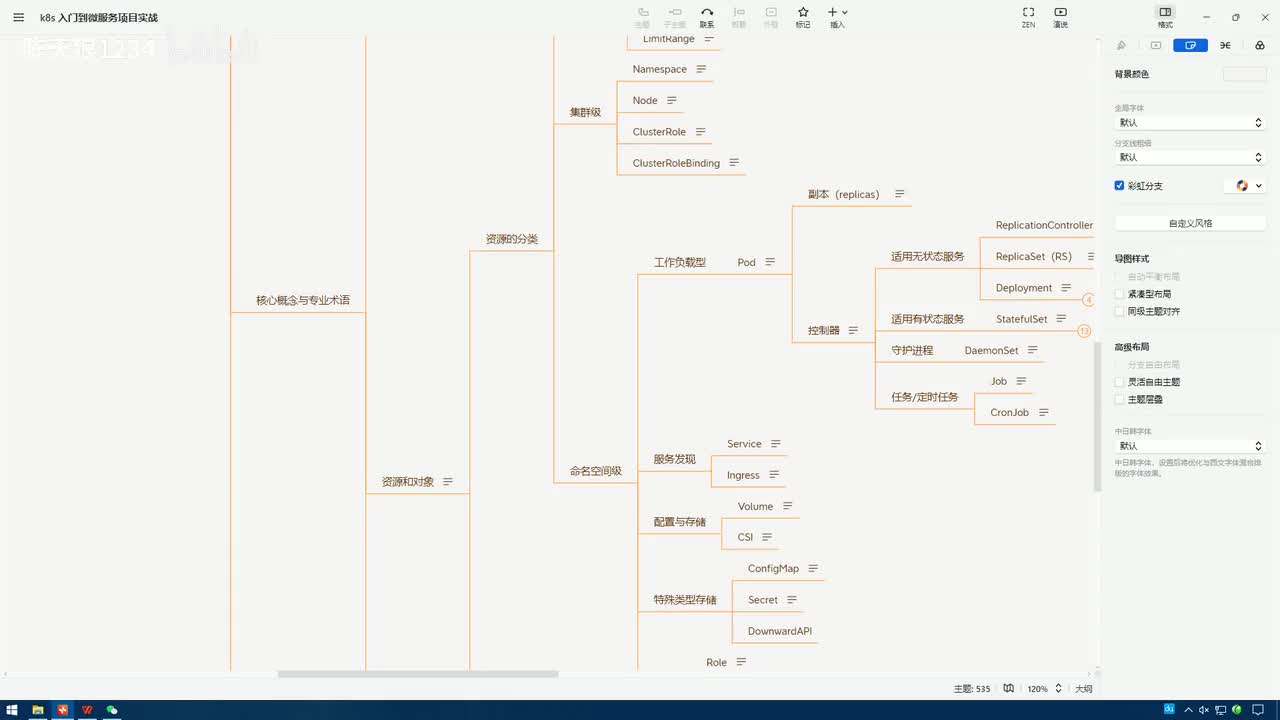The image size is (1280, 720).
Task: Open note icon on CronJob topic
Action: [1043, 412]
